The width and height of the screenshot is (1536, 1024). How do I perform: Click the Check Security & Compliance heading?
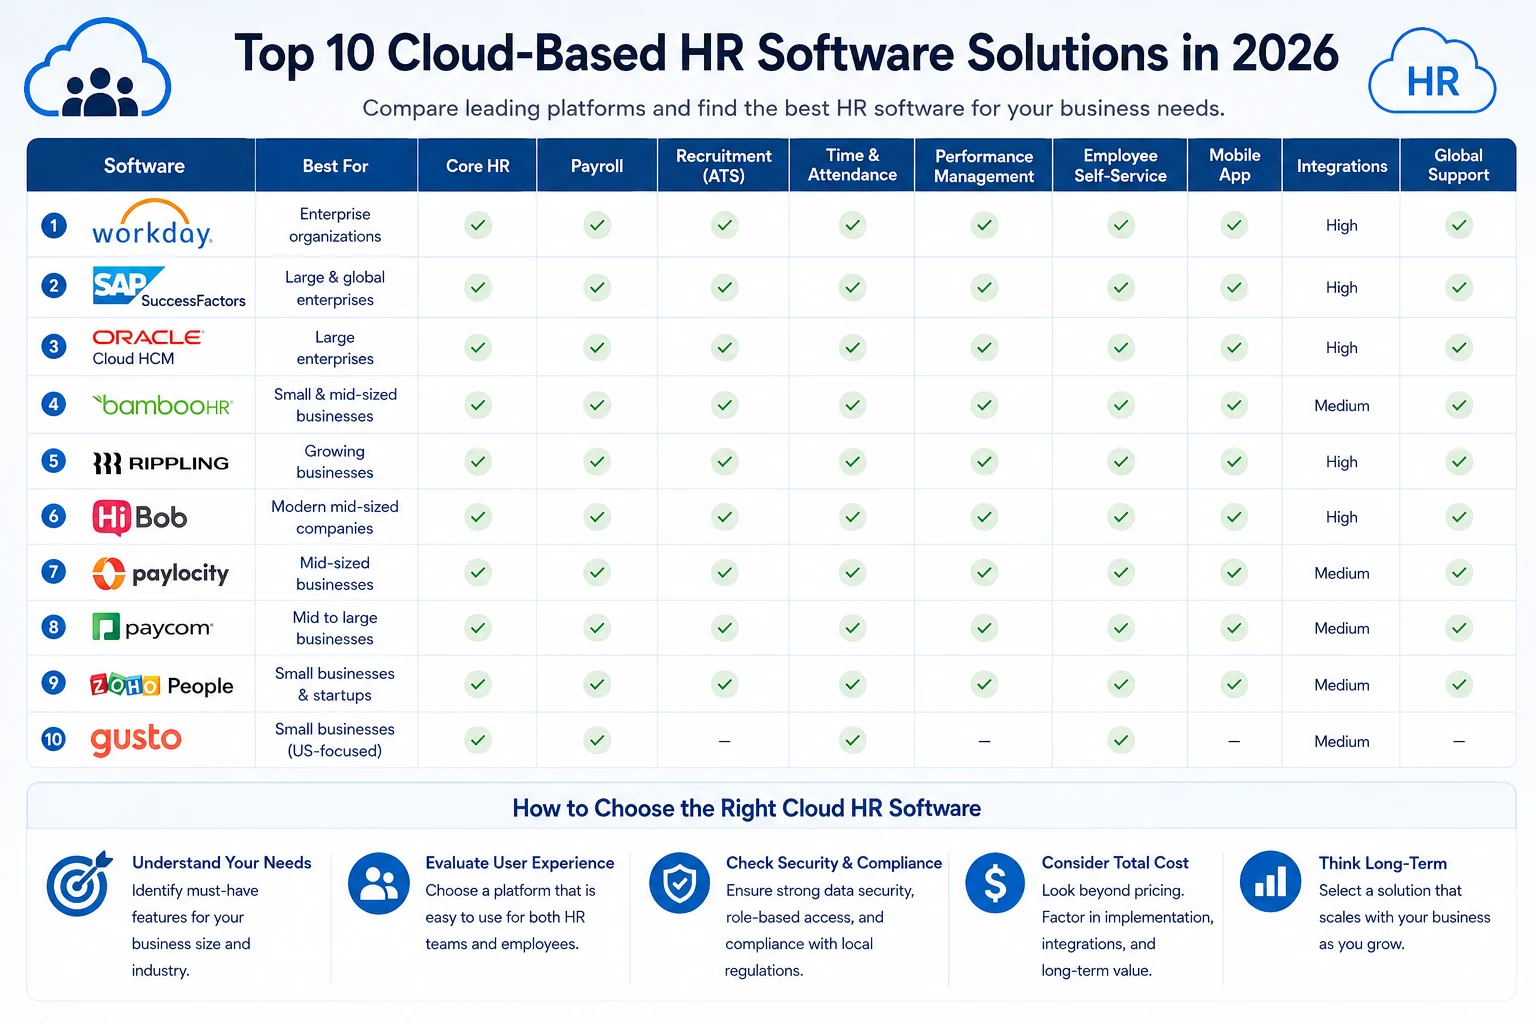(x=834, y=863)
